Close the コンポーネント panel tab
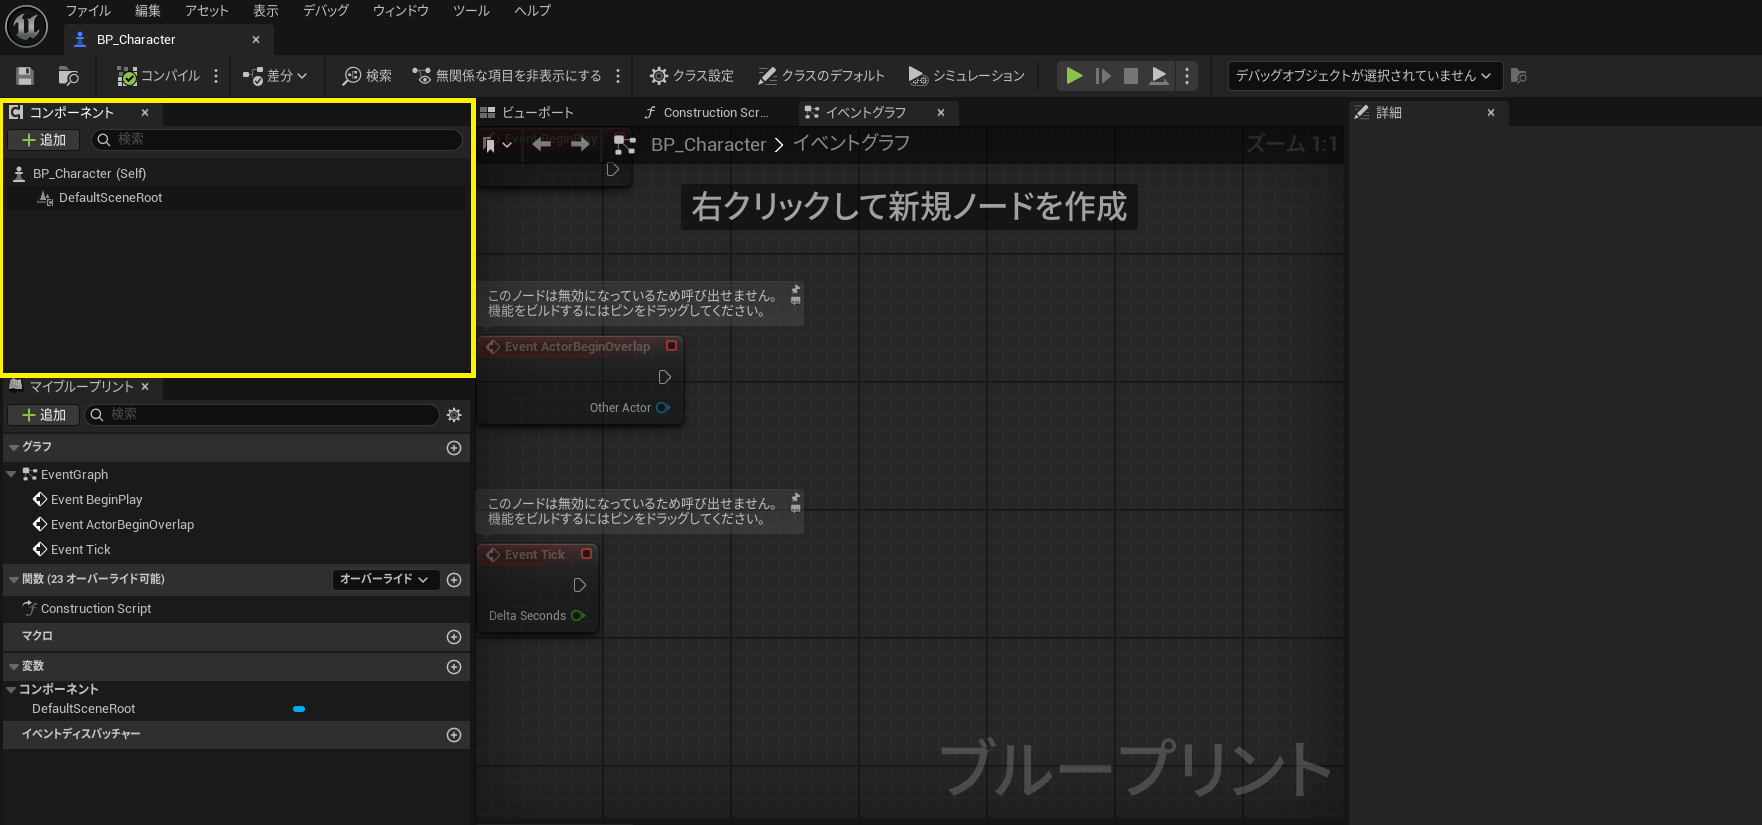This screenshot has height=825, width=1762. click(x=145, y=113)
